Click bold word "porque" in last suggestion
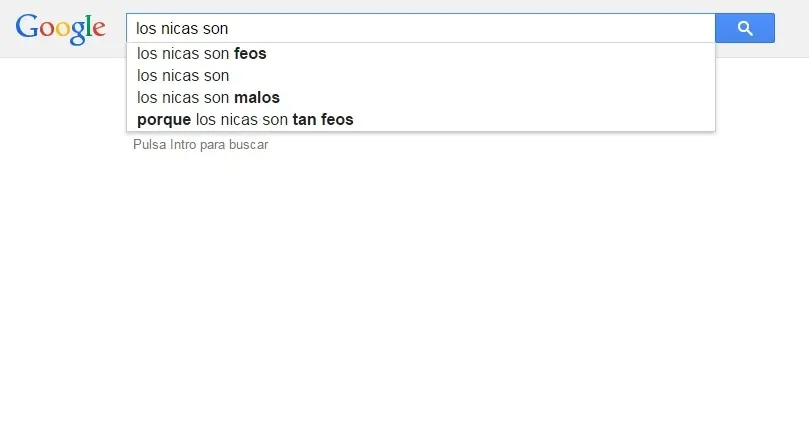 [x=164, y=120]
